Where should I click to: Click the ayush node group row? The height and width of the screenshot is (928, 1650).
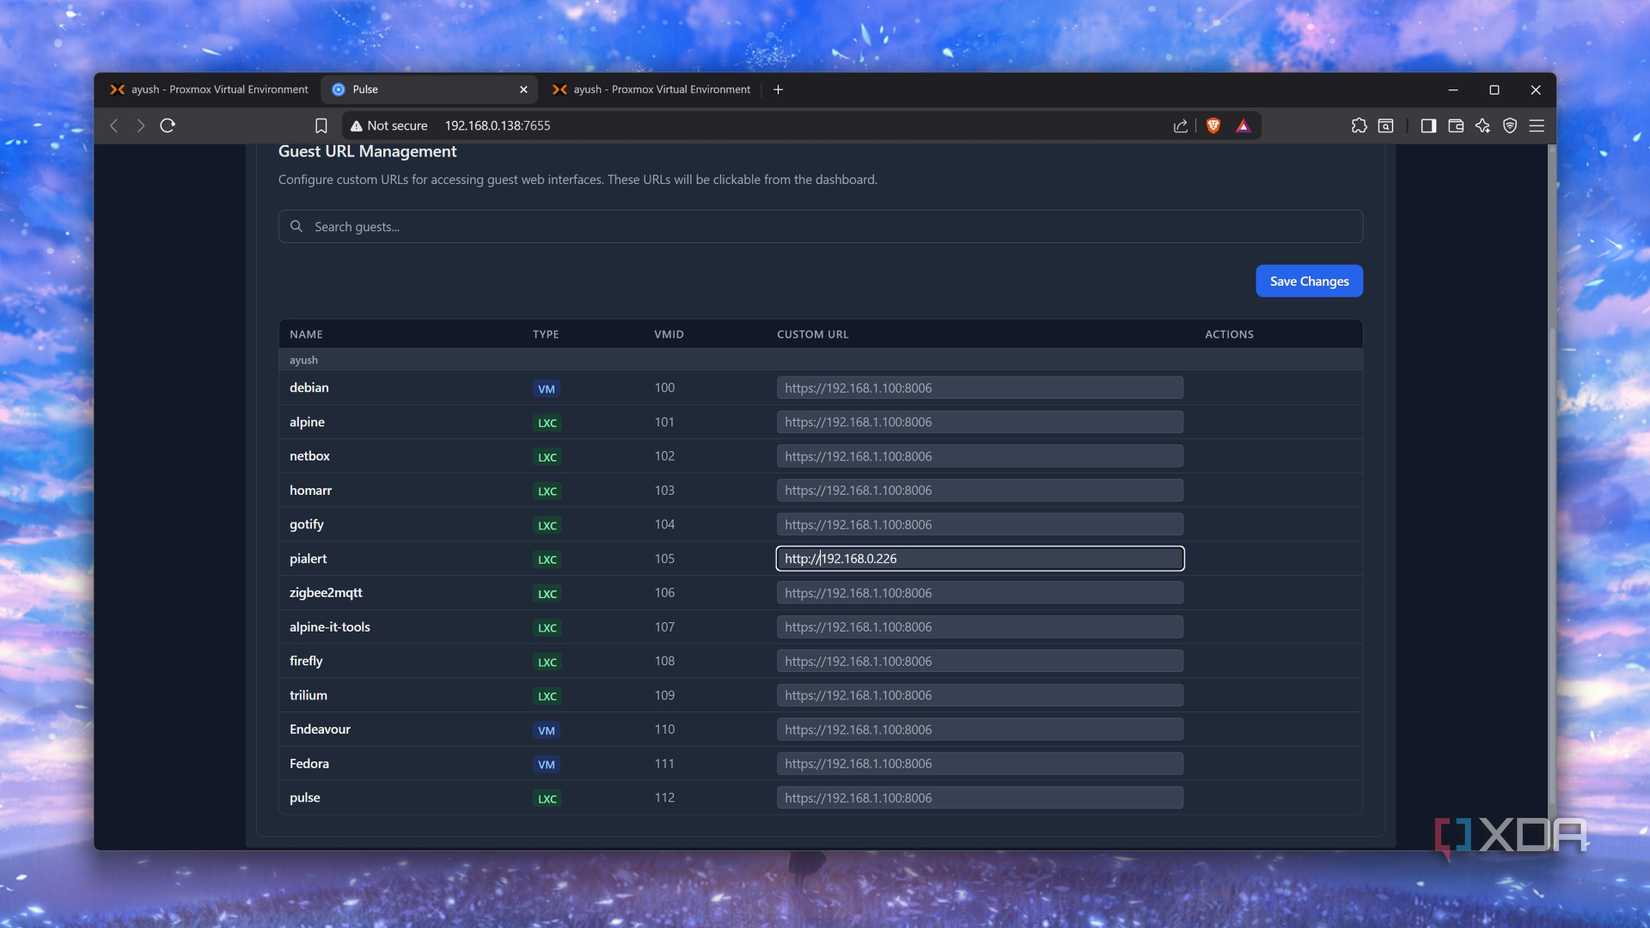click(x=820, y=360)
